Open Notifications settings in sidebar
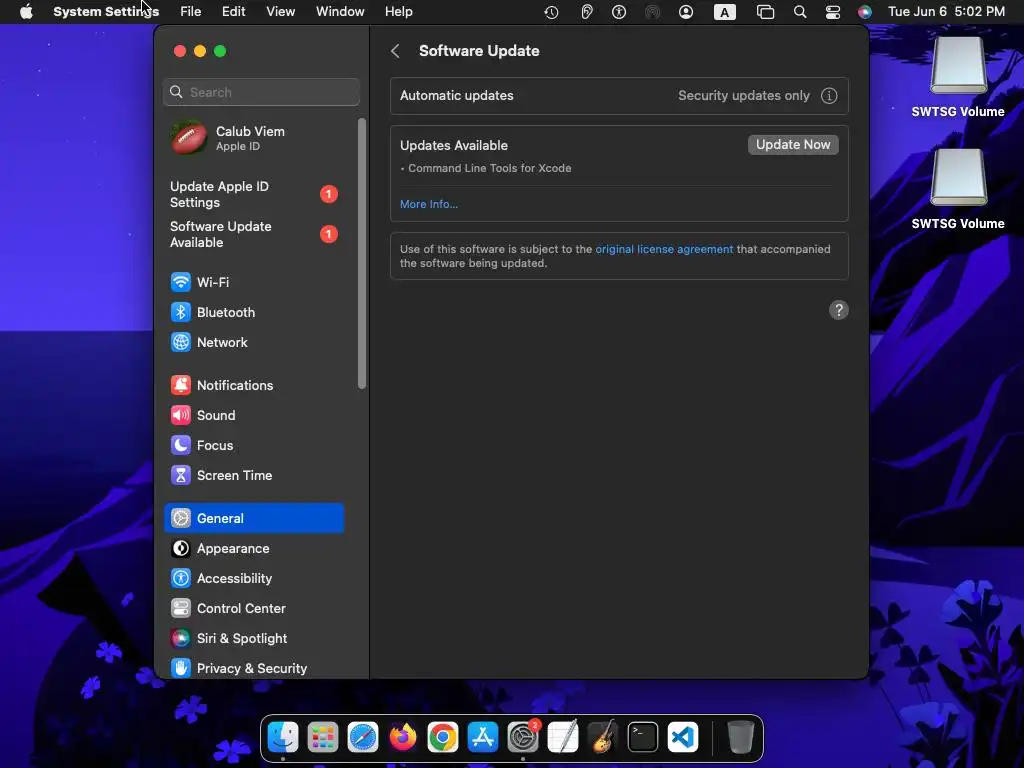This screenshot has height=768, width=1024. tap(253, 385)
